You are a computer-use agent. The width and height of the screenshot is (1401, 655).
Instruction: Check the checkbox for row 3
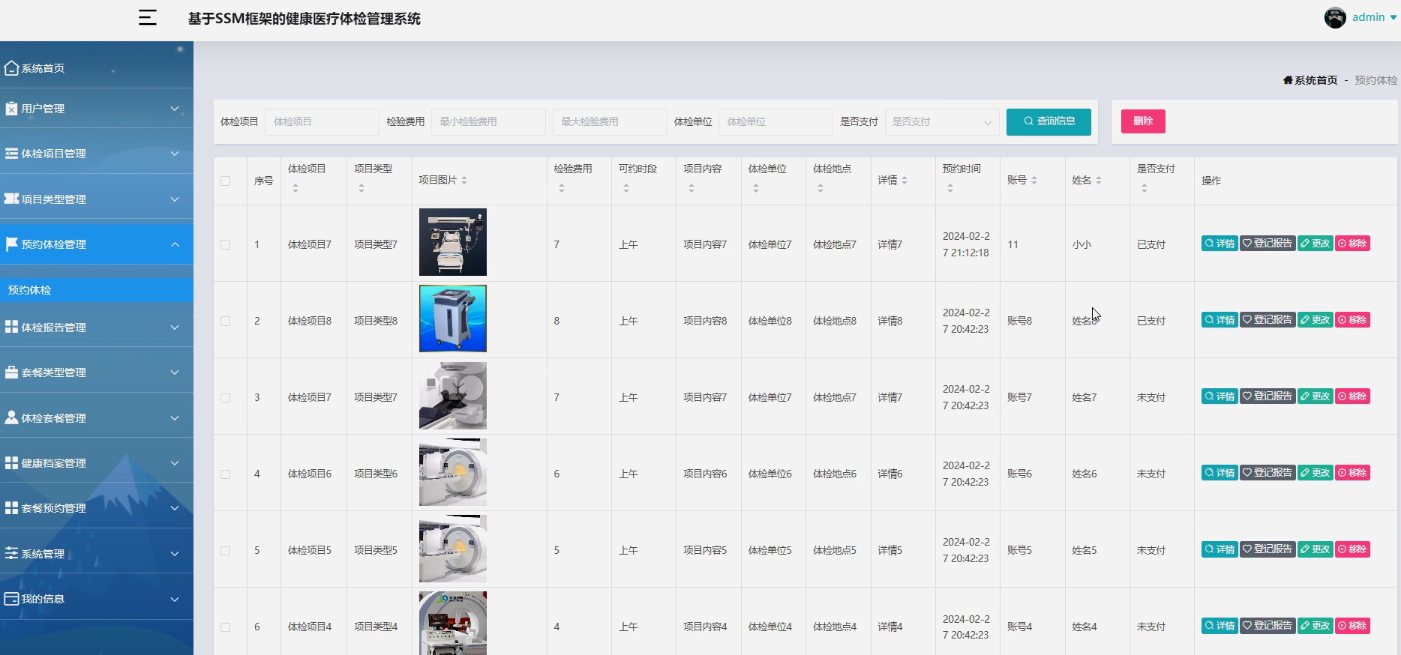click(225, 398)
